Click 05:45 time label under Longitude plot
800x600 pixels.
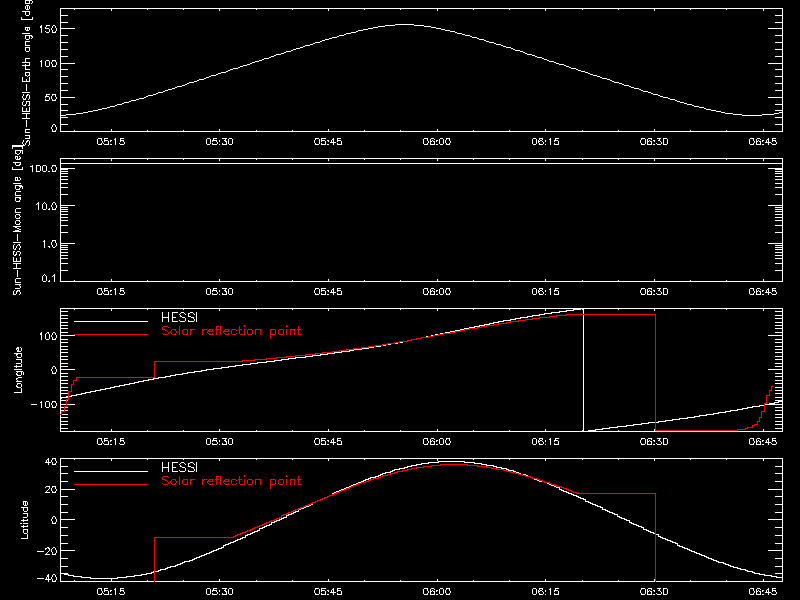pos(328,441)
